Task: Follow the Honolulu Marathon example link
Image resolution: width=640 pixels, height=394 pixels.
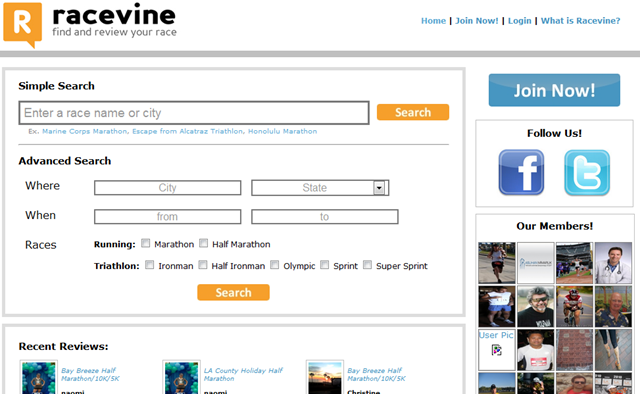Action: 282,131
